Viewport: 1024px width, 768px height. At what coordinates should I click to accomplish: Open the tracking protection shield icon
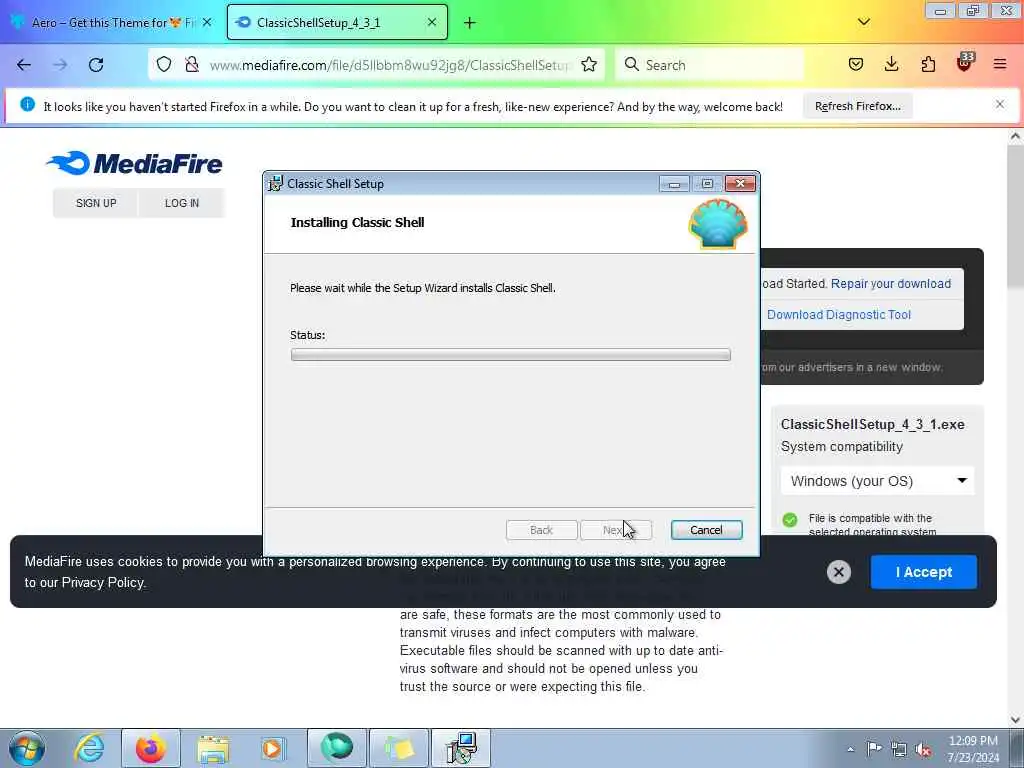(x=164, y=65)
